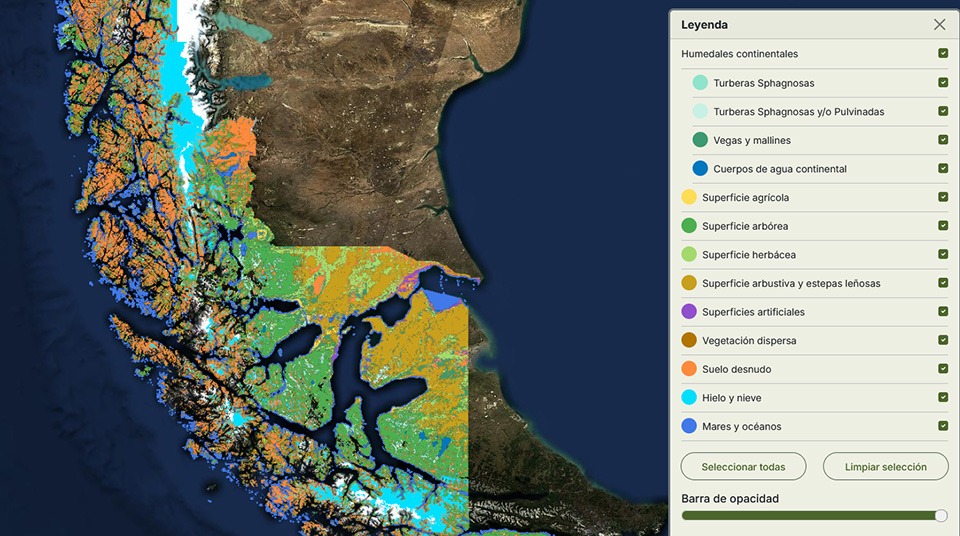Toggle the Superficie herbácea checkbox
This screenshot has width=960, height=536.
(943, 255)
